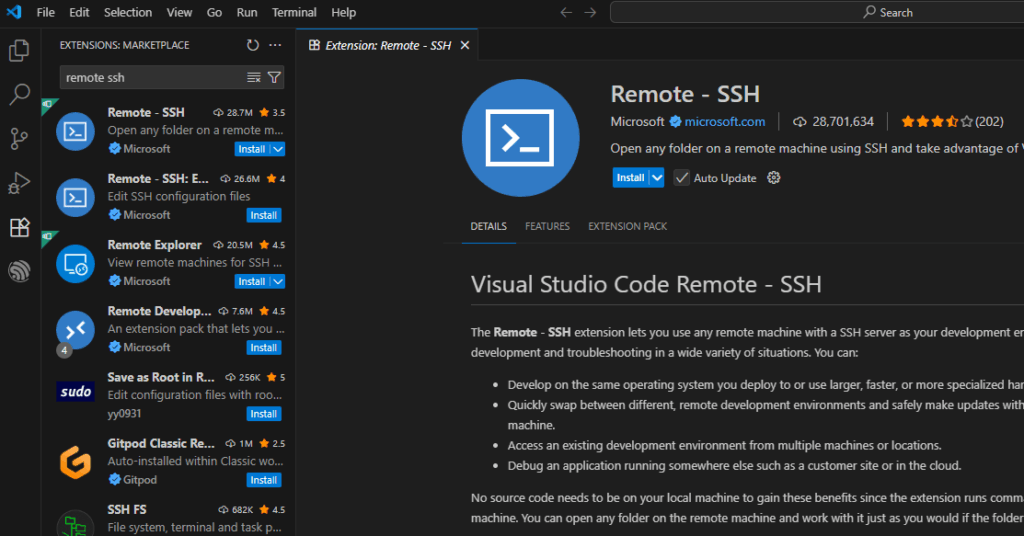
Task: Expand Install dropdown for Remote - SSH list item
Action: [x=278, y=149]
